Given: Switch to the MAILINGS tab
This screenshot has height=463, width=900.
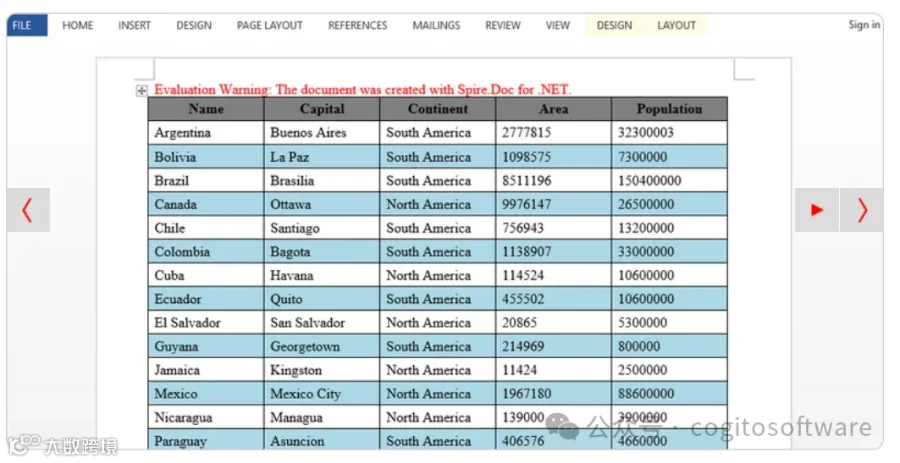Looking at the screenshot, I should click(436, 25).
